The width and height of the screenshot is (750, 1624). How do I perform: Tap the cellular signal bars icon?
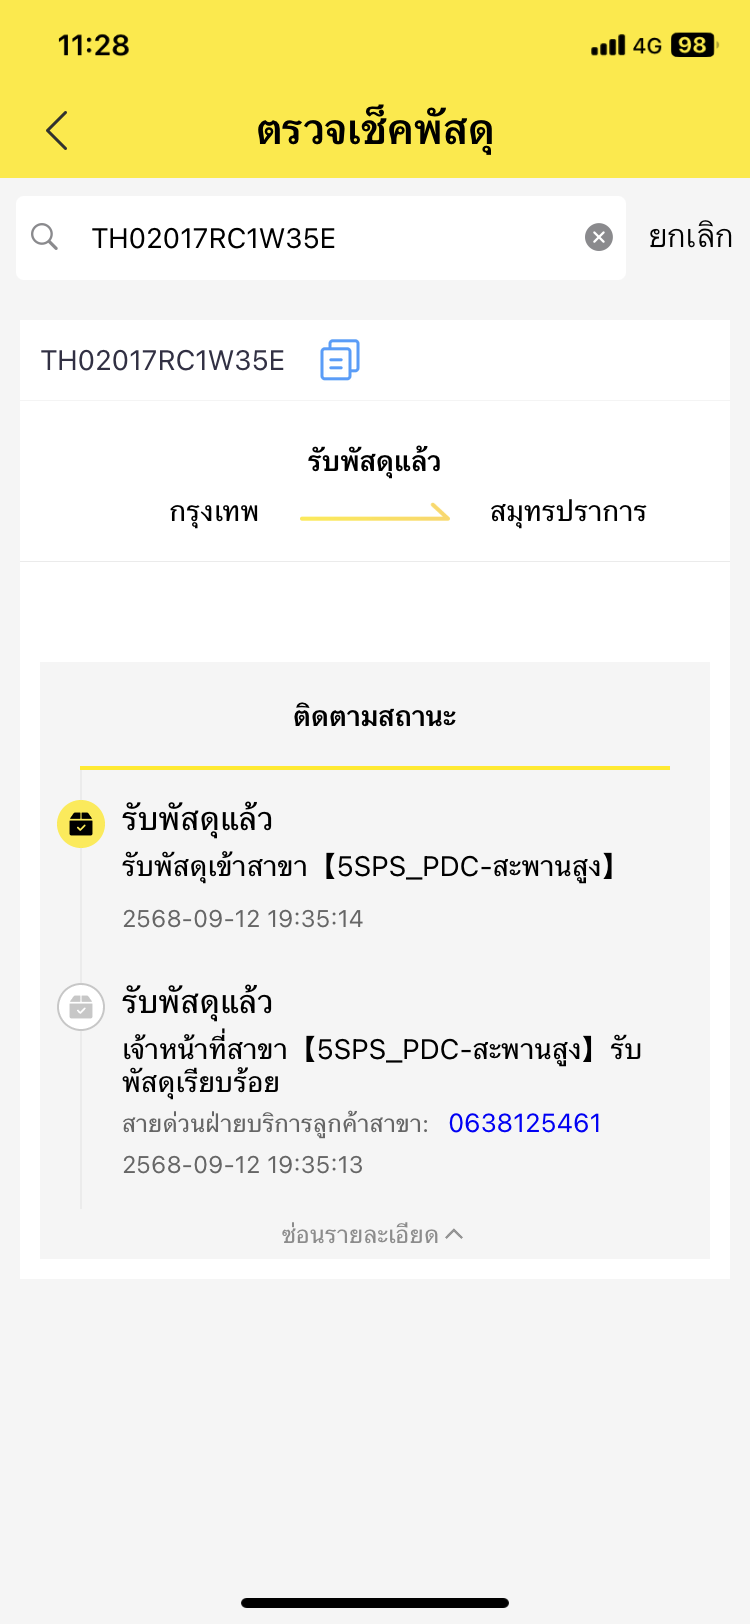(x=607, y=45)
